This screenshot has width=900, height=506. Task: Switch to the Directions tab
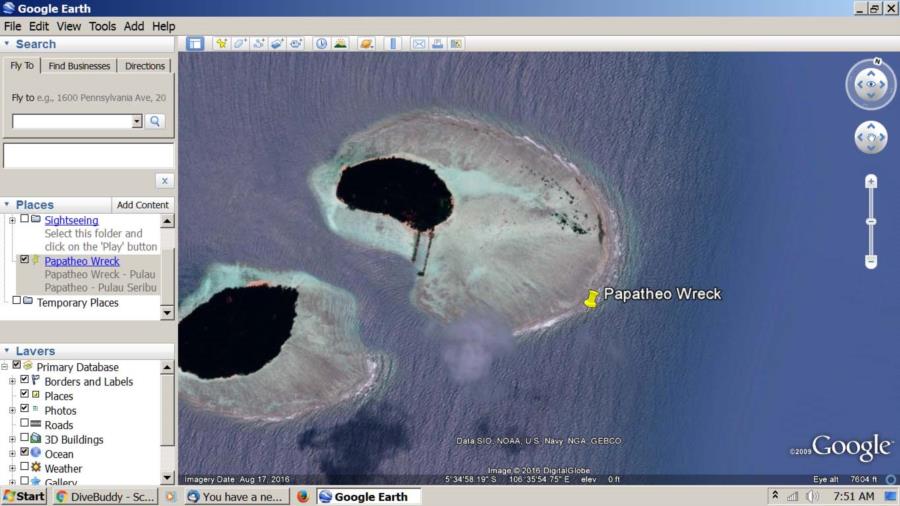[x=145, y=66]
